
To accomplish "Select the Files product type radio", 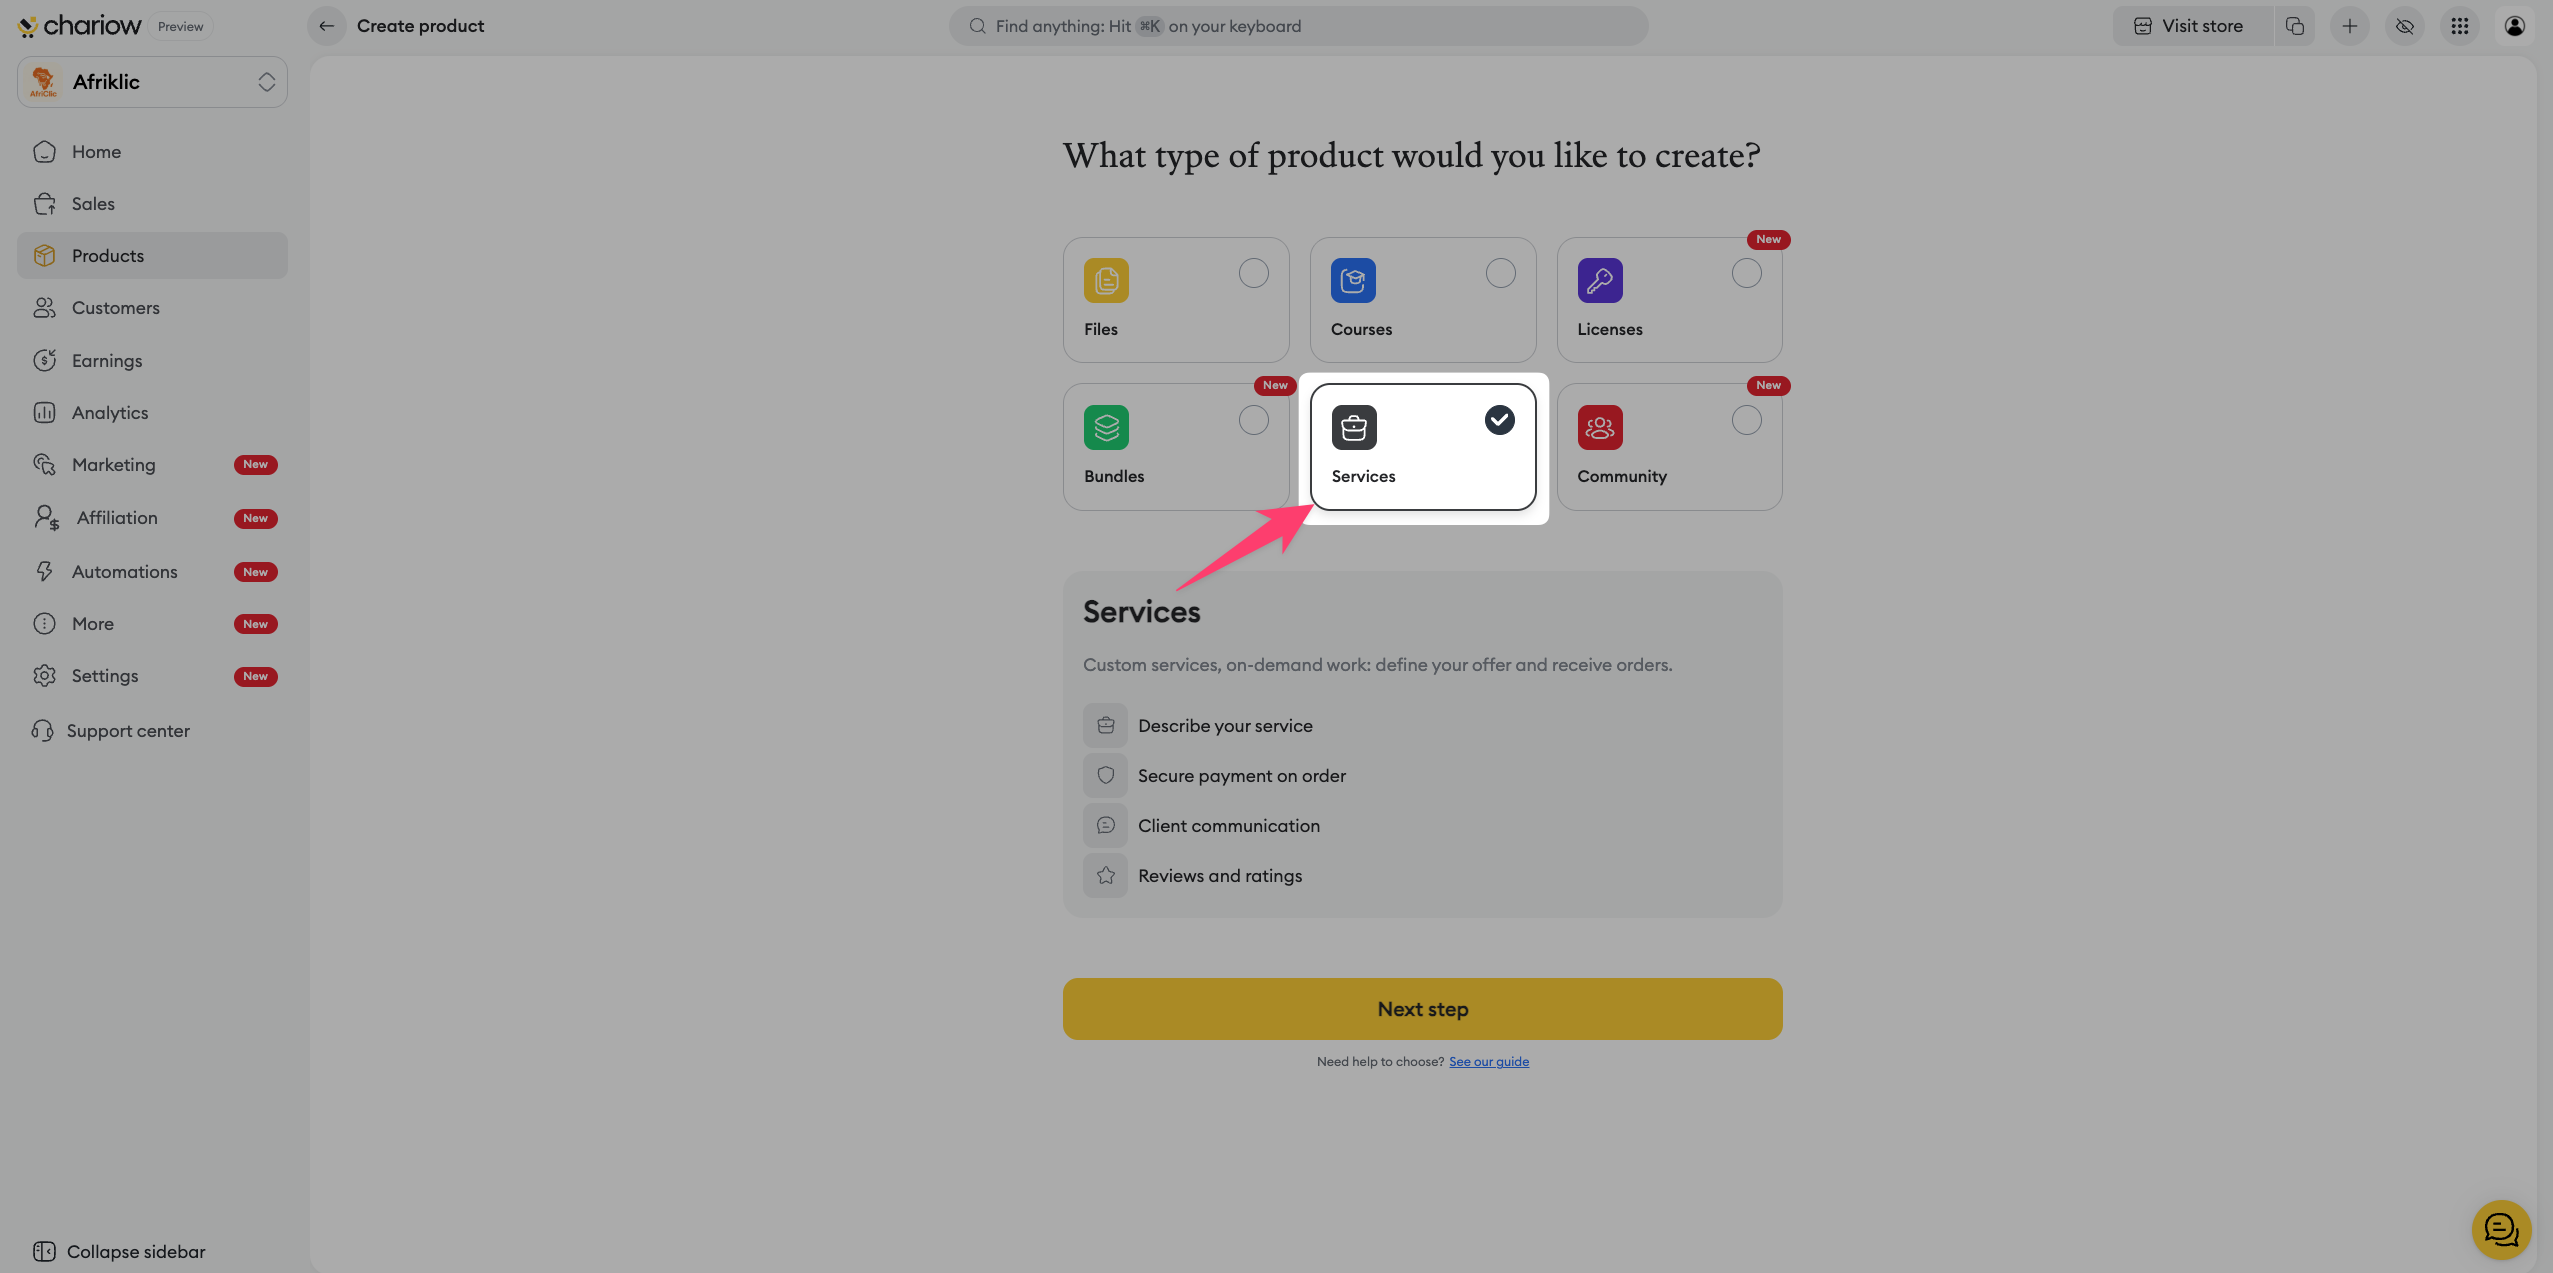I will click(x=1253, y=273).
